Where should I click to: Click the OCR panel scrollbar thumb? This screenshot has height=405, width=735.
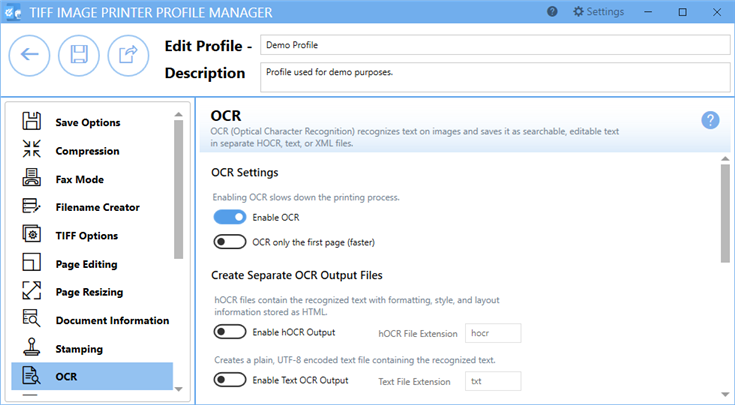tap(725, 214)
